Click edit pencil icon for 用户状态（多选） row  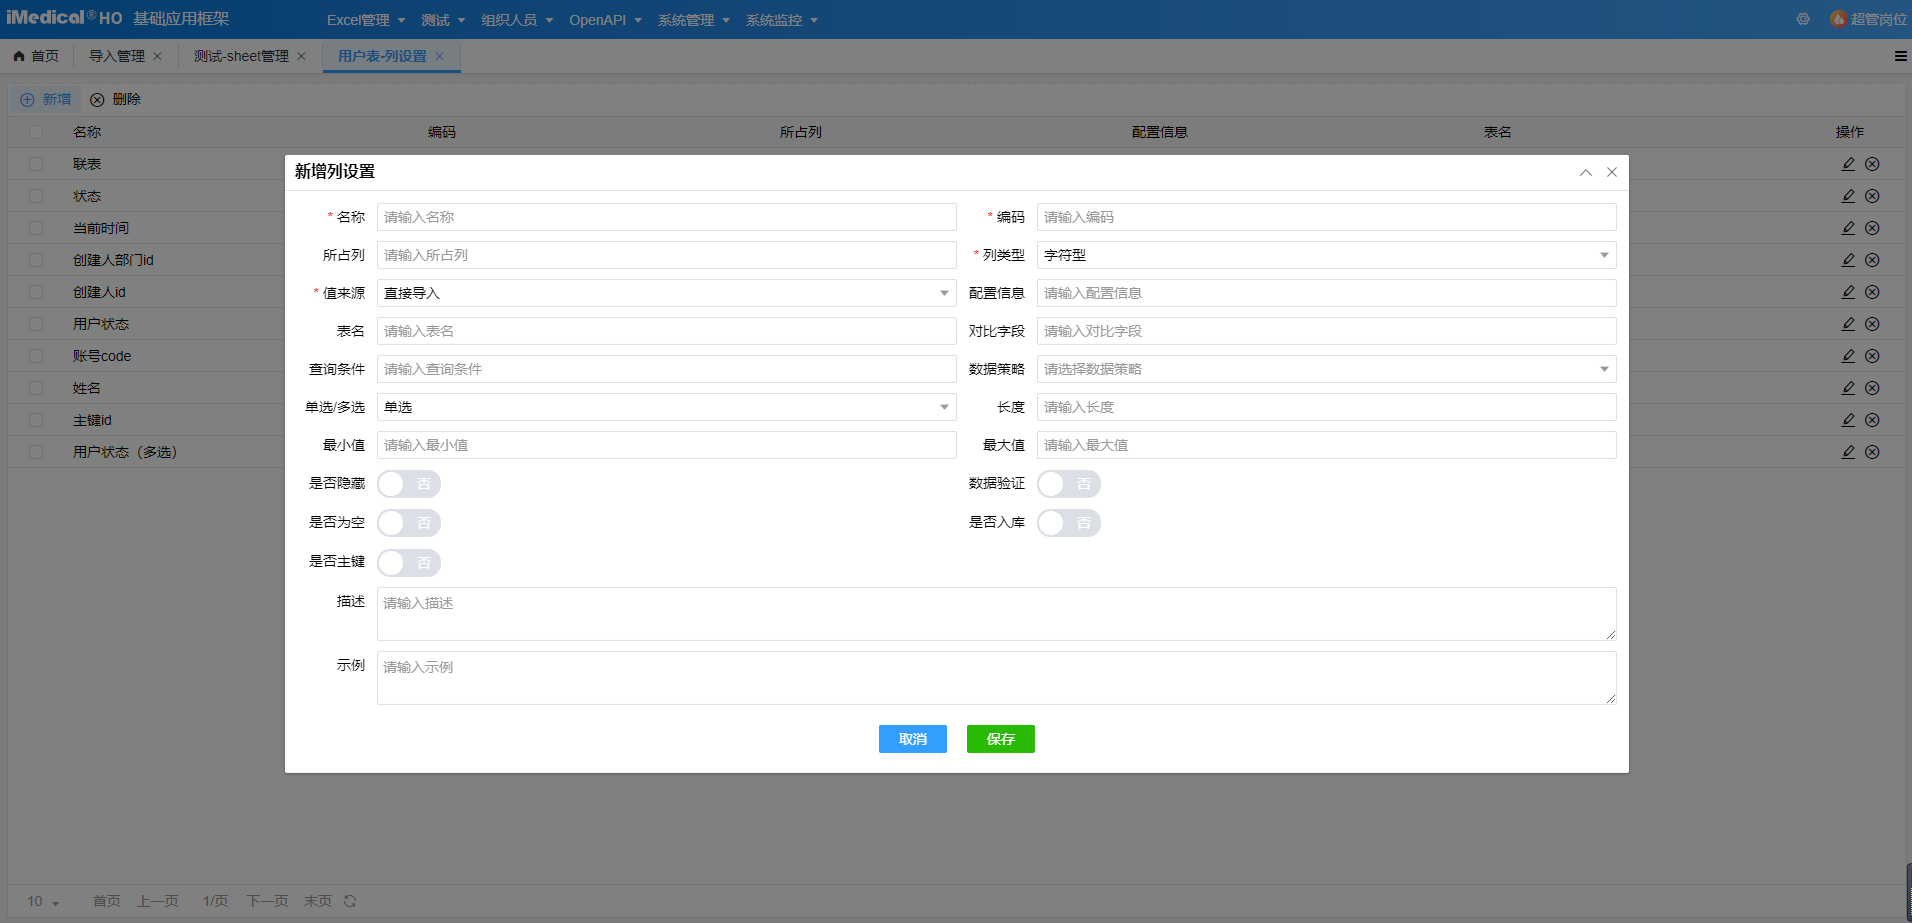pos(1848,452)
